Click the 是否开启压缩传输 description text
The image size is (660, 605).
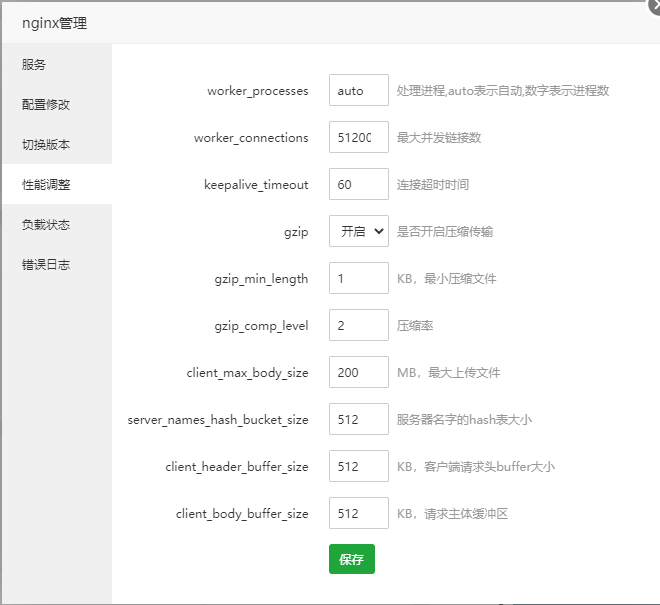tap(445, 231)
